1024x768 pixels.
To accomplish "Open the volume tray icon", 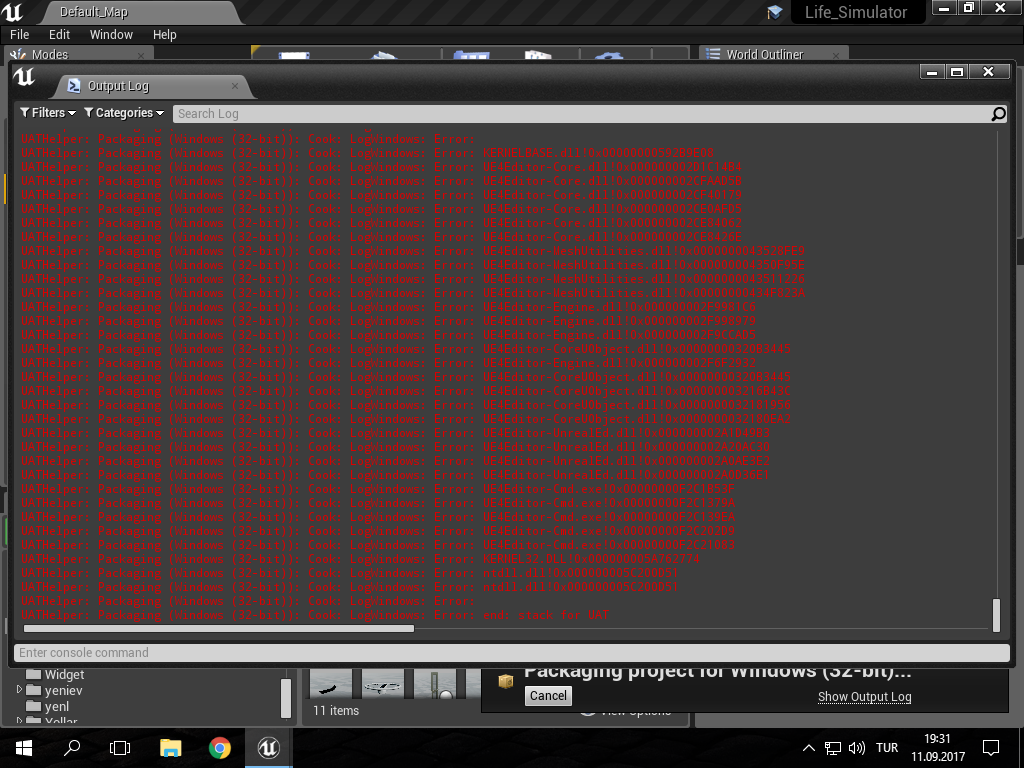I will 856,748.
